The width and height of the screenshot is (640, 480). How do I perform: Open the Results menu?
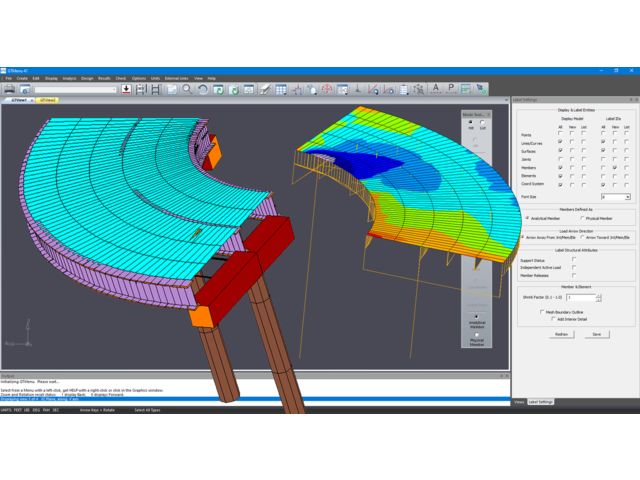tap(103, 77)
